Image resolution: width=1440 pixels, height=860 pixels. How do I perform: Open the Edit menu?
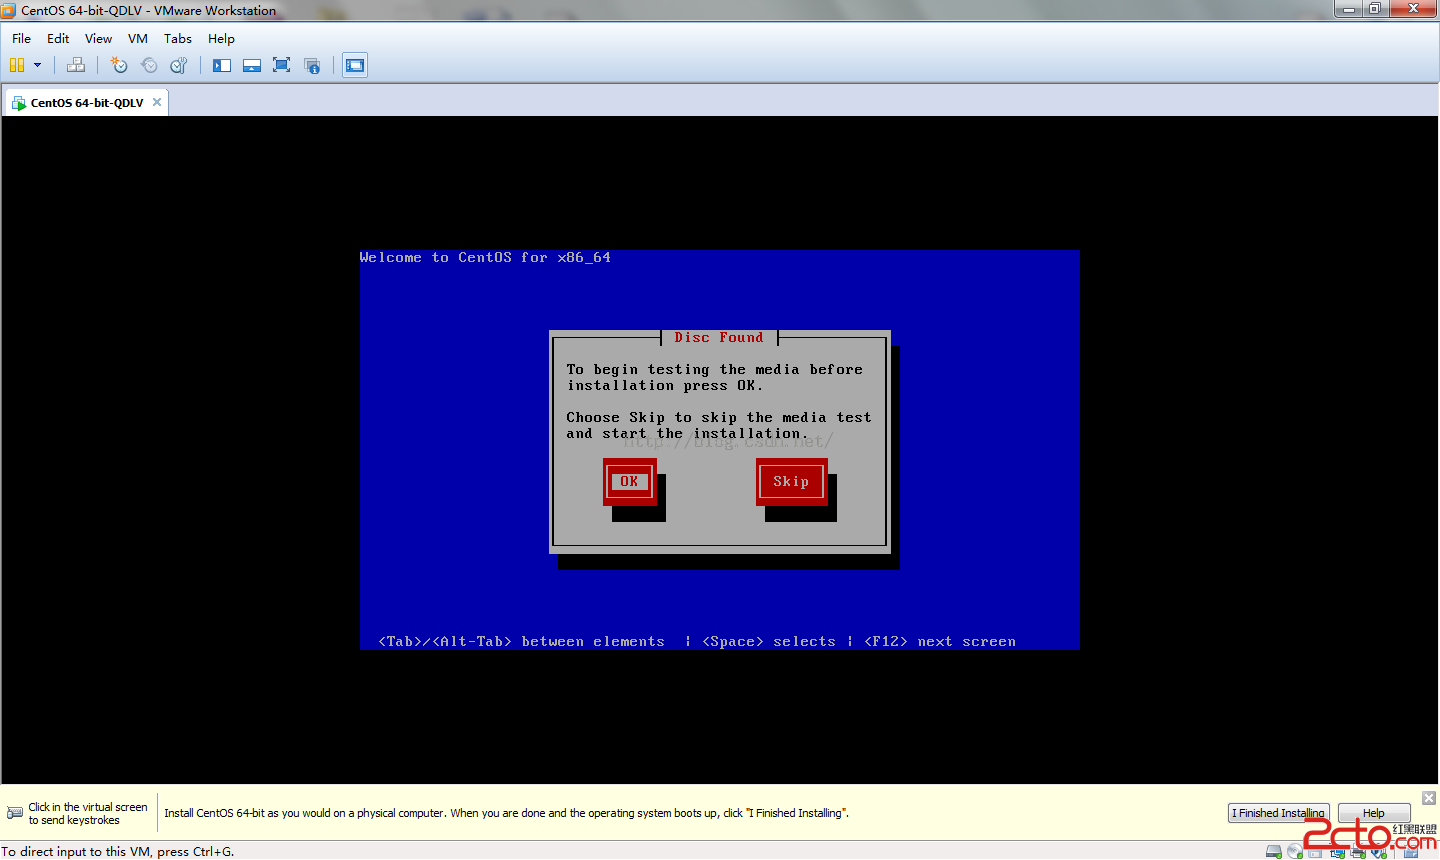pos(58,39)
